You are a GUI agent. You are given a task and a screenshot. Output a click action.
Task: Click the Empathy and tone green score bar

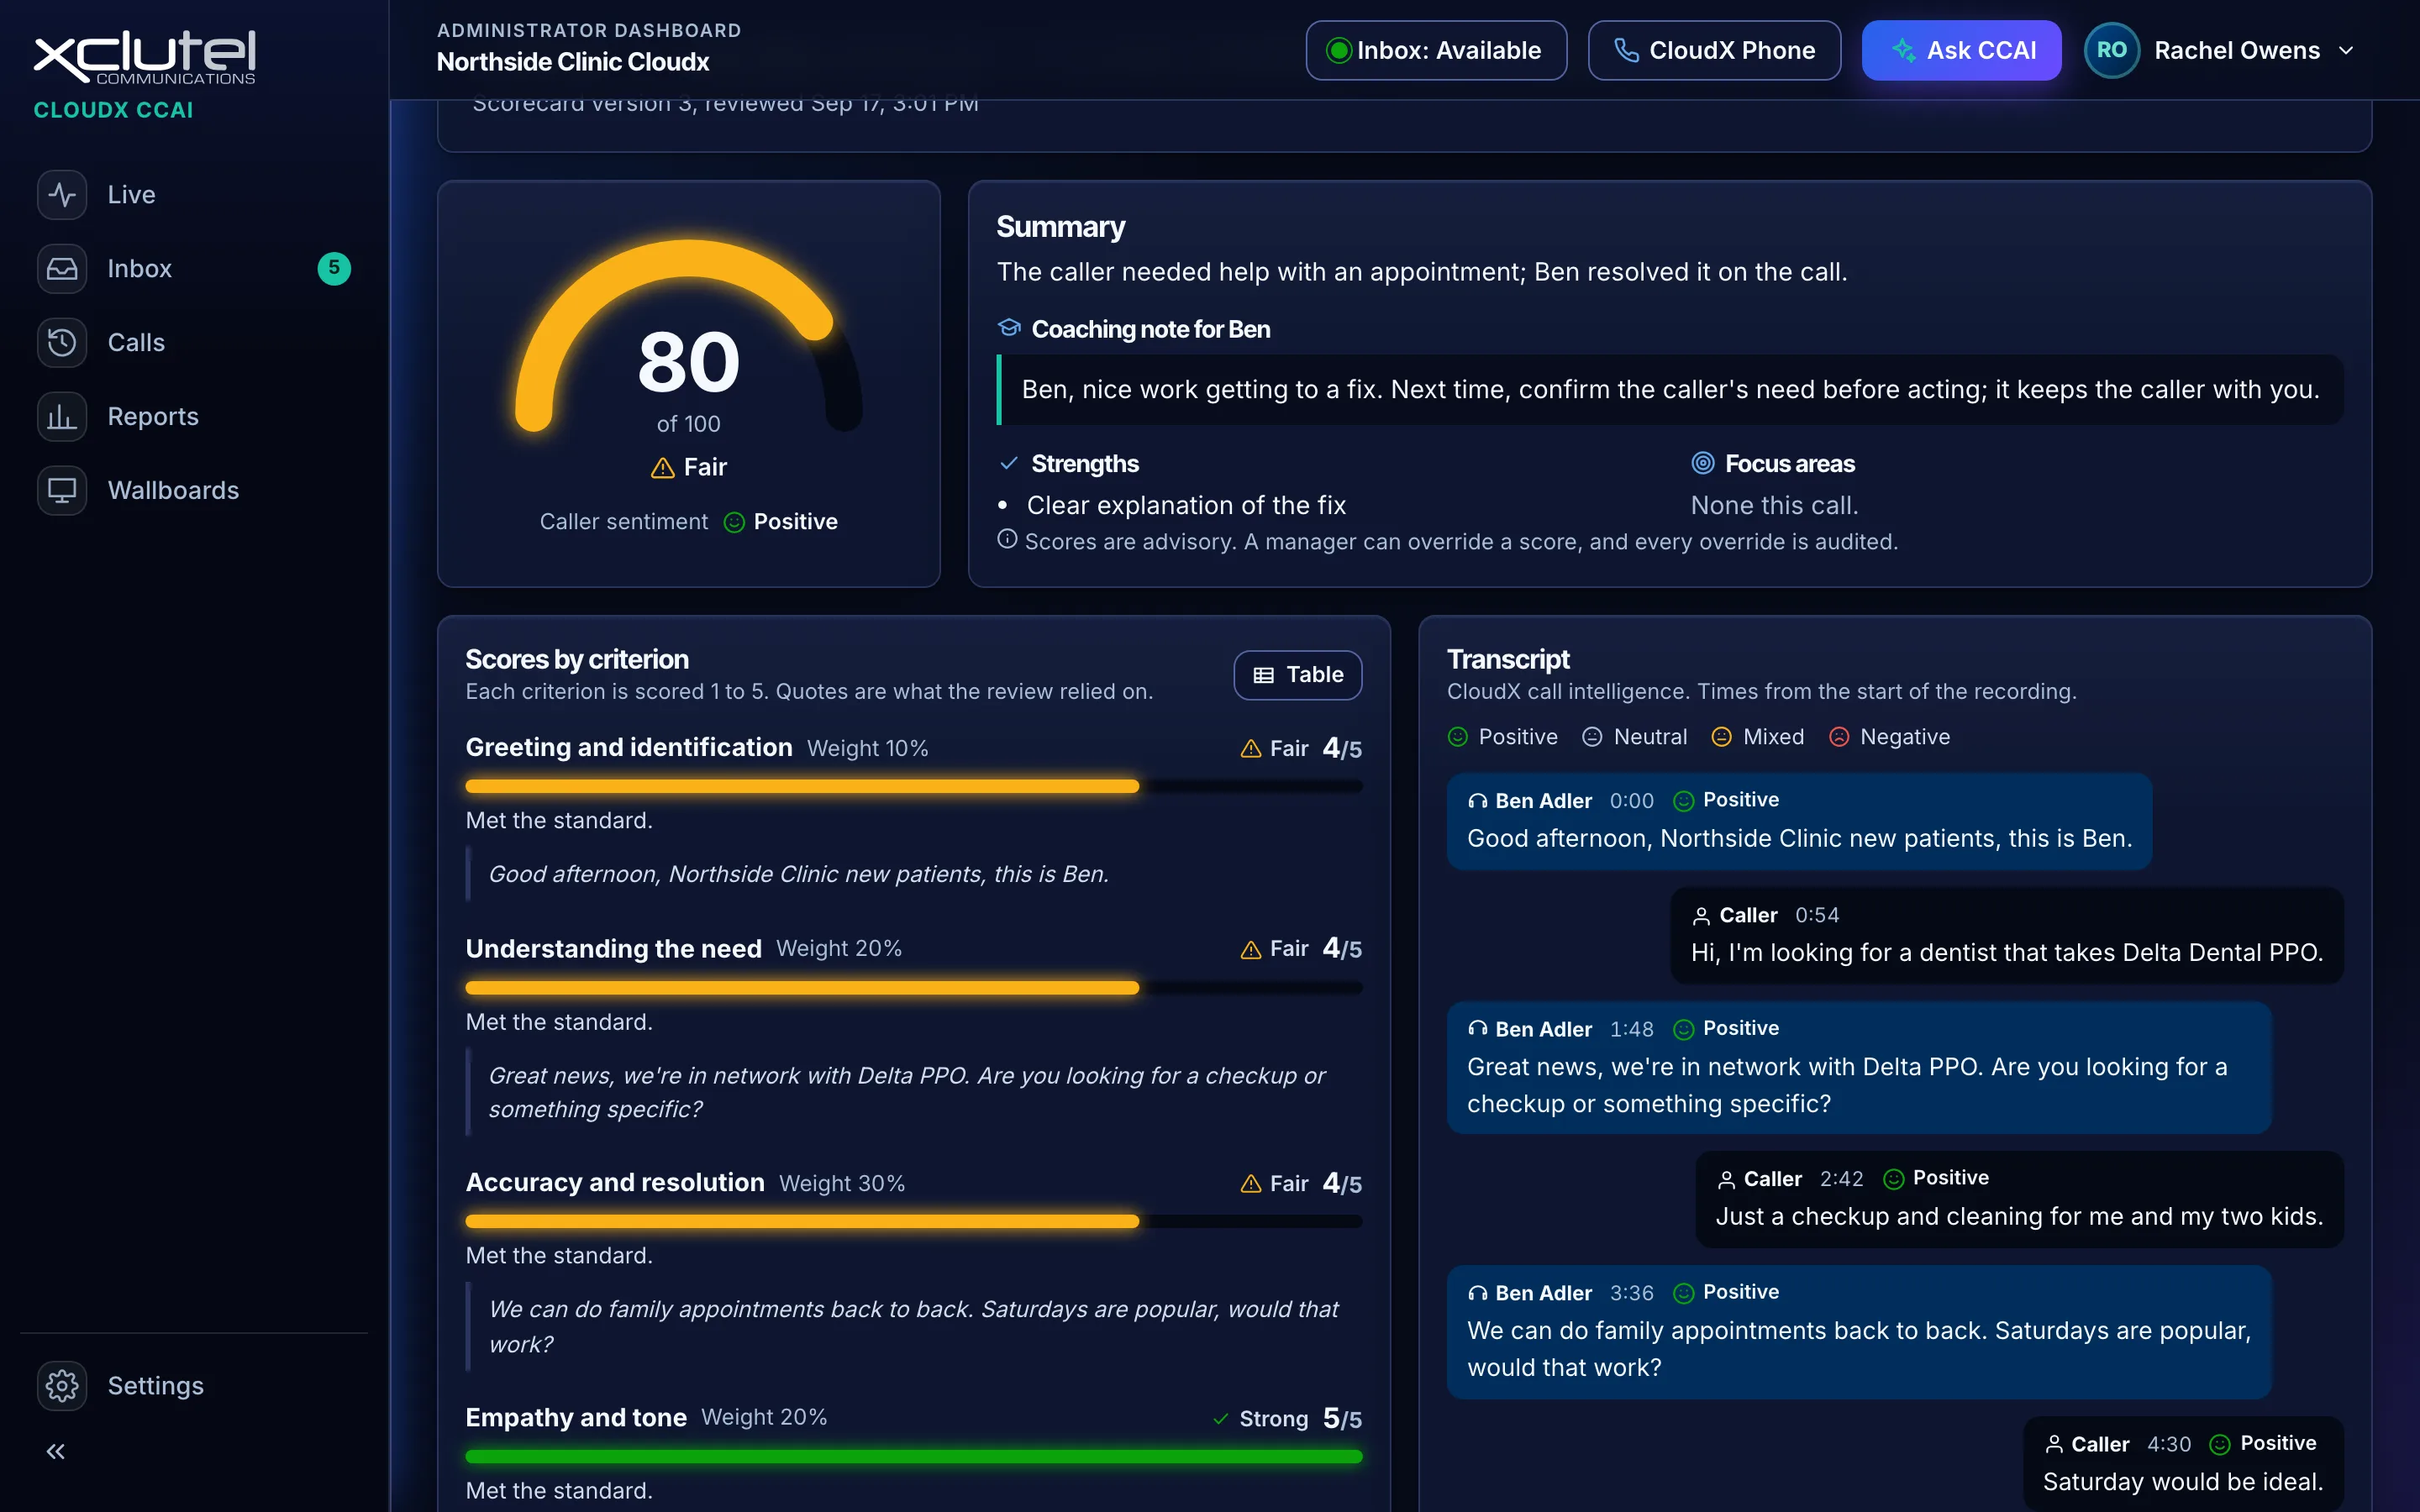click(x=913, y=1456)
